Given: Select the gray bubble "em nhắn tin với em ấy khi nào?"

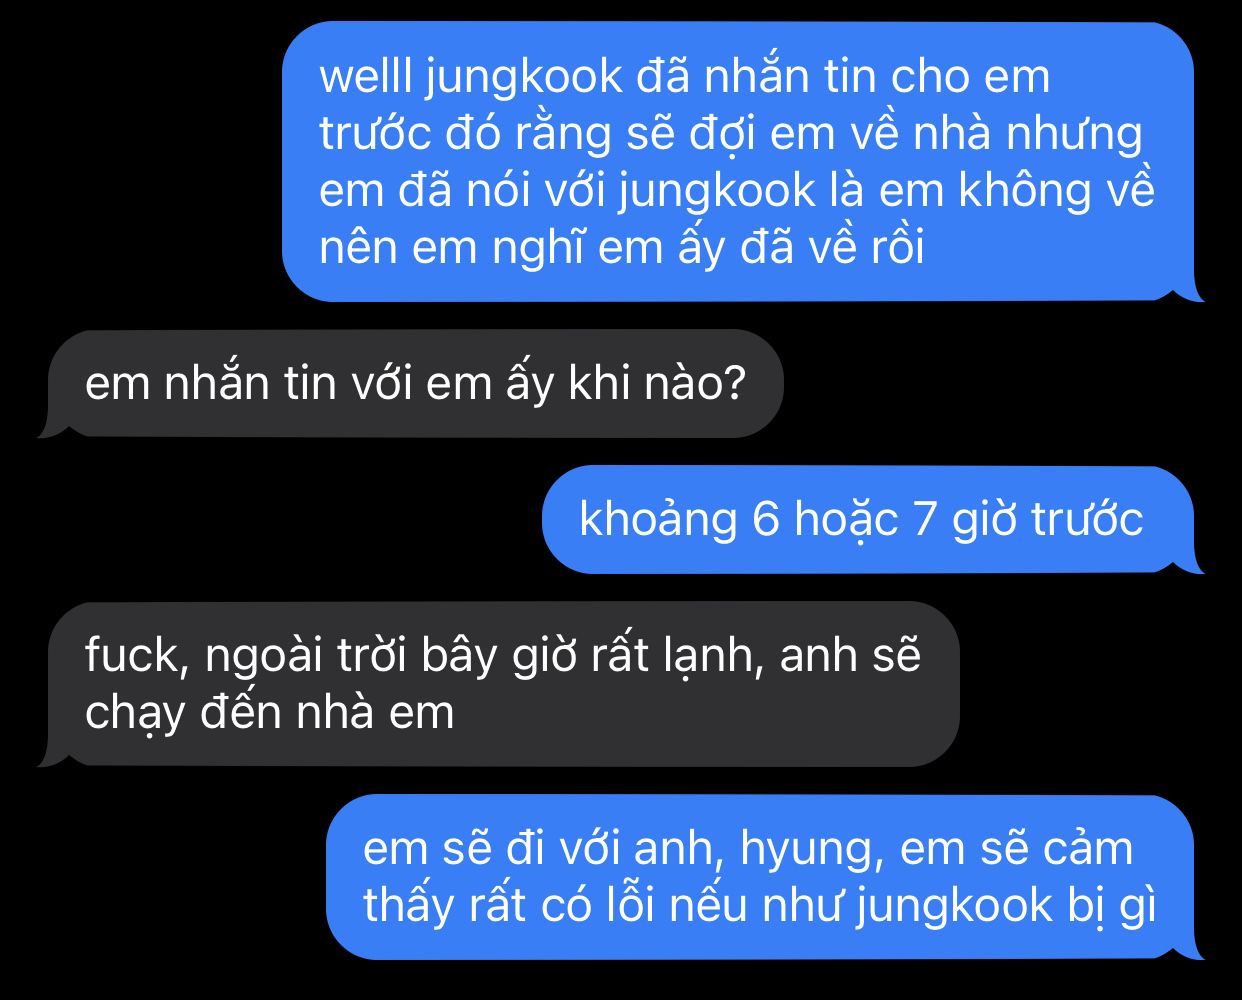Looking at the screenshot, I should point(410,384).
